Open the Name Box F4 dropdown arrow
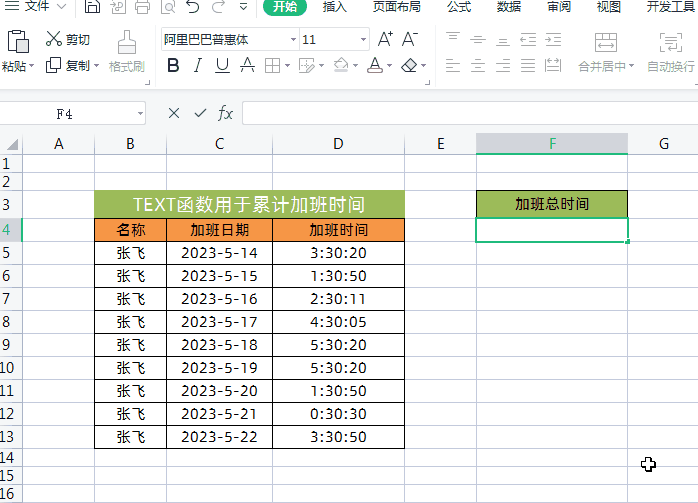The width and height of the screenshot is (698, 503). tap(140, 114)
